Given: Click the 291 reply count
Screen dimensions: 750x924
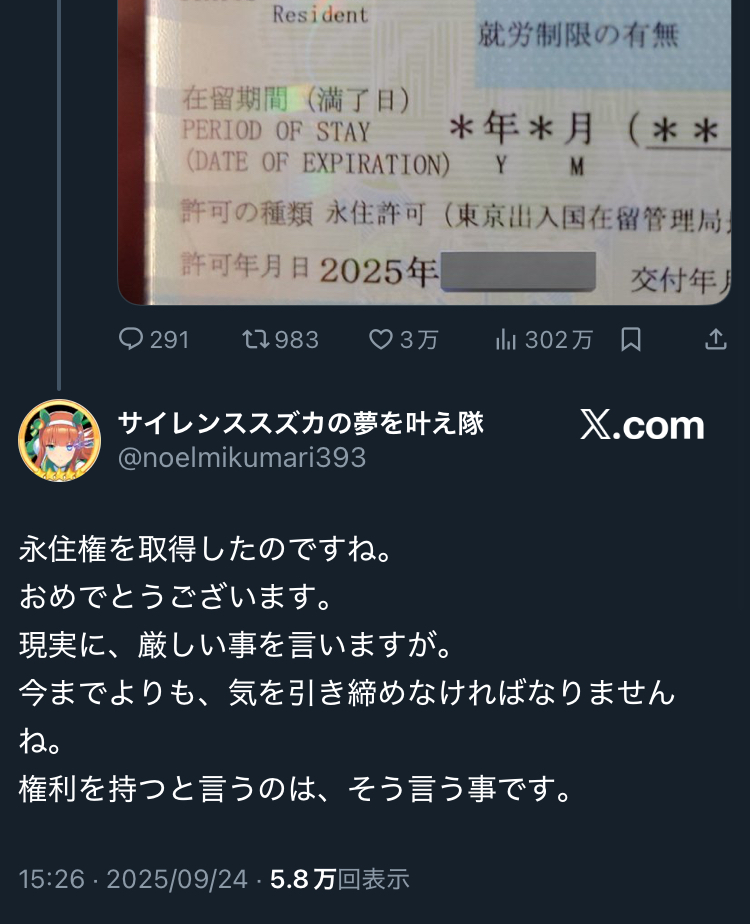Looking at the screenshot, I should (169, 340).
